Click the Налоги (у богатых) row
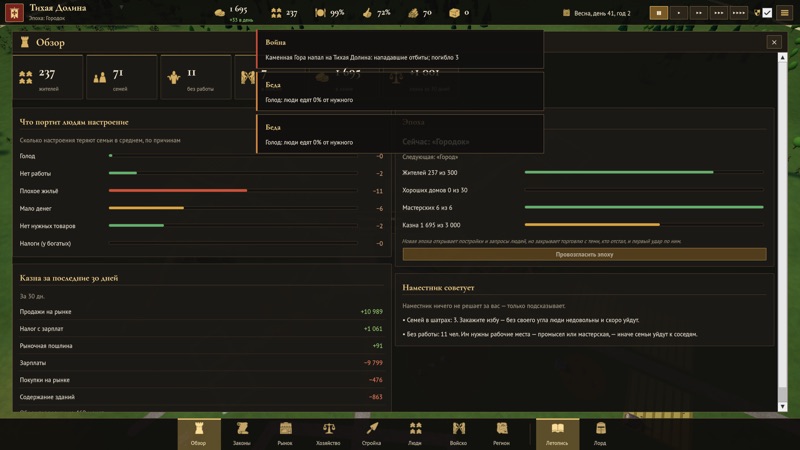This screenshot has height=450, width=800. [201, 243]
